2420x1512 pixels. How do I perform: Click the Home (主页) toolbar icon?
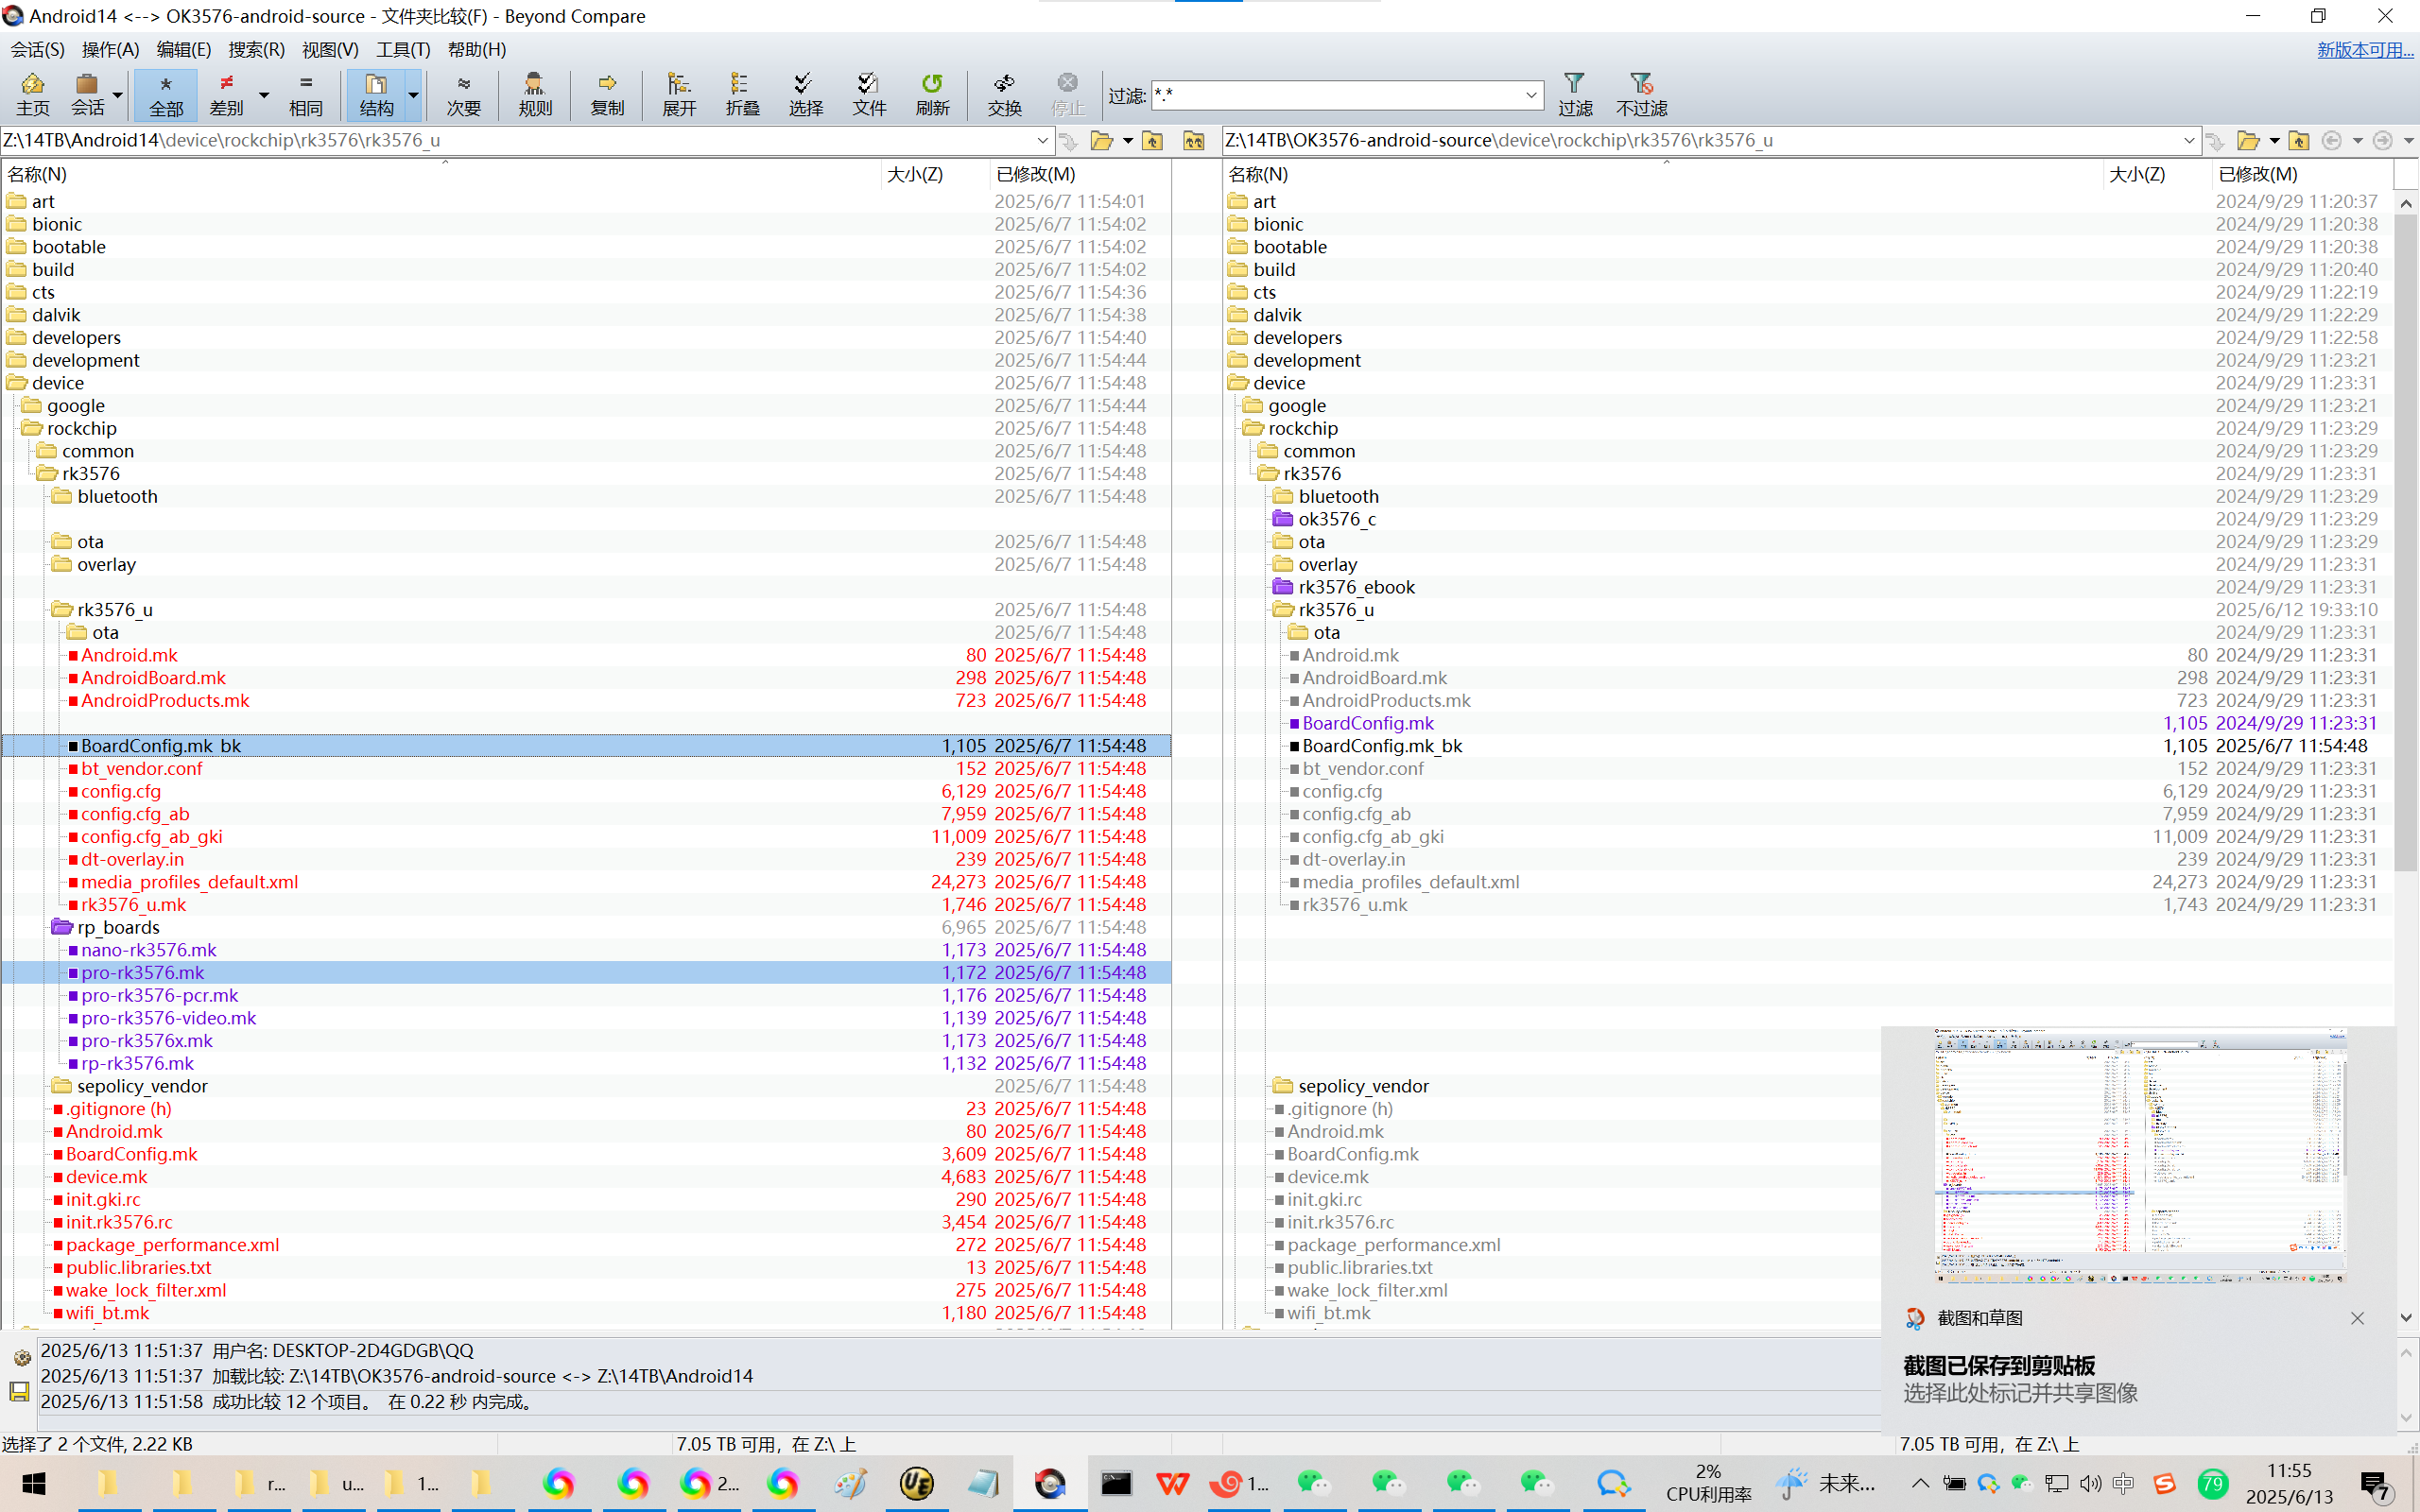click(32, 93)
